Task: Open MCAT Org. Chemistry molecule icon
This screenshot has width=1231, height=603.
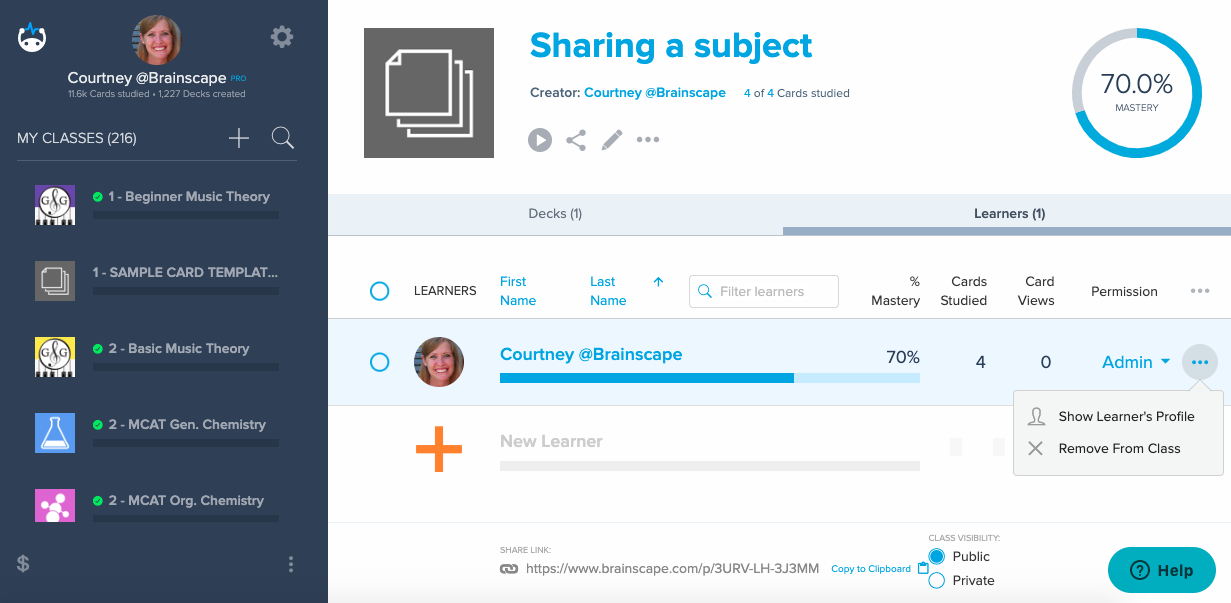Action: click(55, 506)
